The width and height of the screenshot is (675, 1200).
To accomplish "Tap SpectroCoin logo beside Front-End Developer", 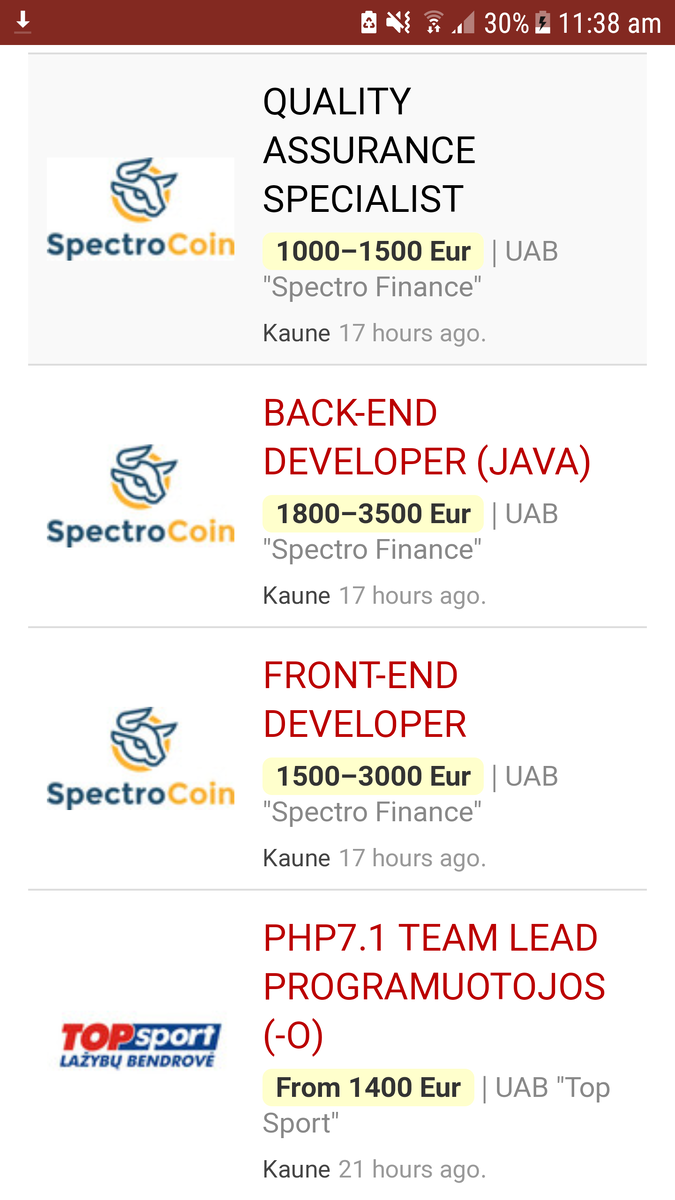I will [140, 758].
